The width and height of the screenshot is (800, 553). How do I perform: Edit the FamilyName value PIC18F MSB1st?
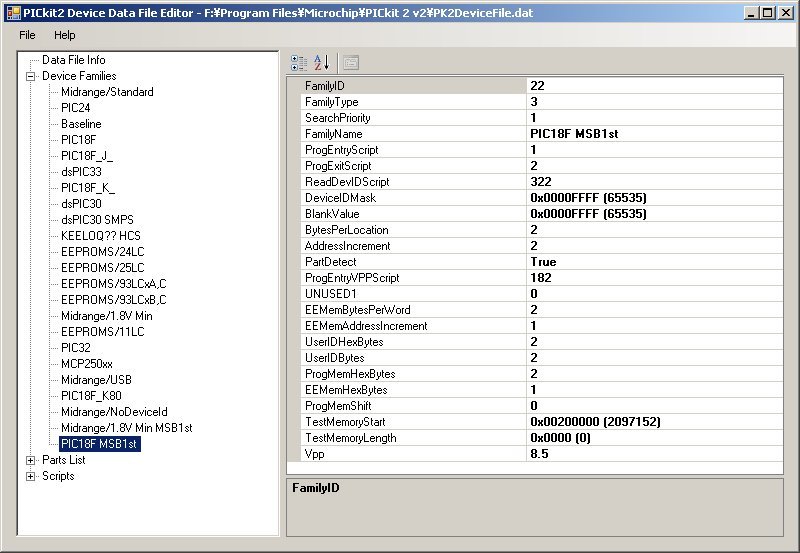pyautogui.click(x=655, y=134)
